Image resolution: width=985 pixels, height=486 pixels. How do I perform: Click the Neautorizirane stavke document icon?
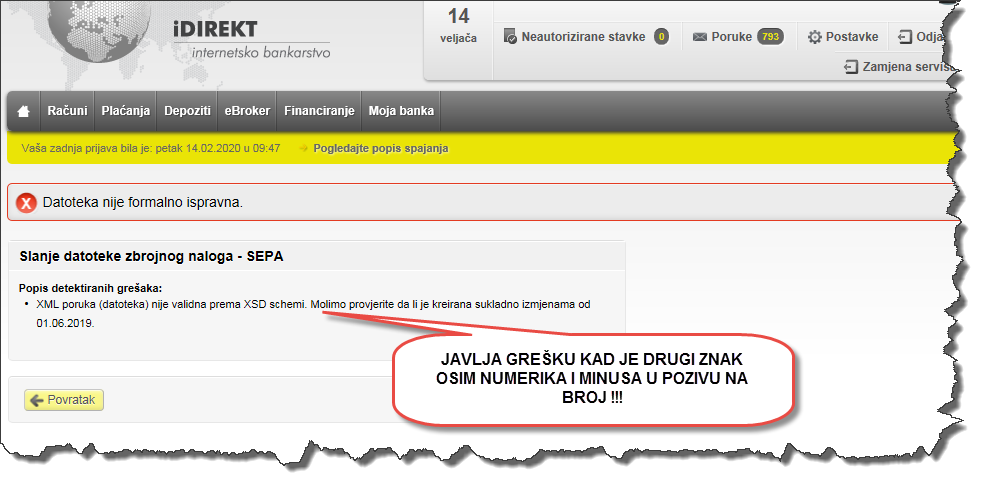coord(510,37)
